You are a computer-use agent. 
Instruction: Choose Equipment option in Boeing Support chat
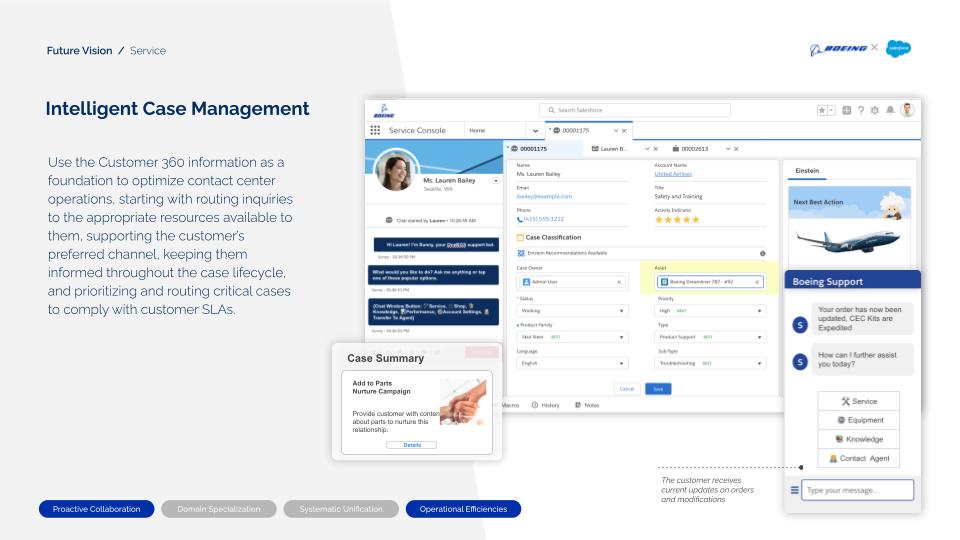click(x=858, y=420)
